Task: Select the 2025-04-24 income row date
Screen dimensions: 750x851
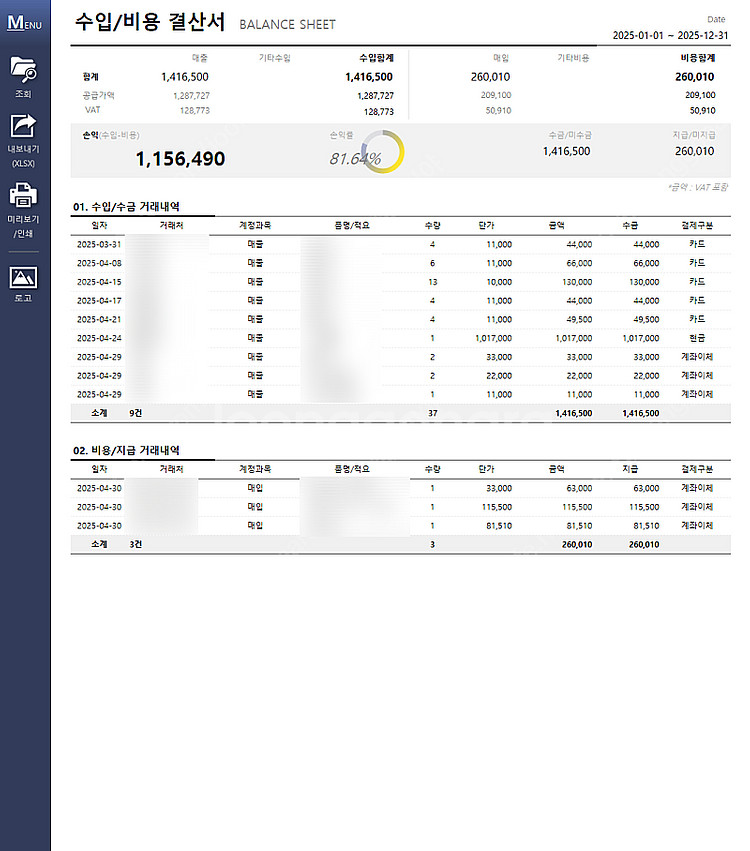Action: pos(99,338)
